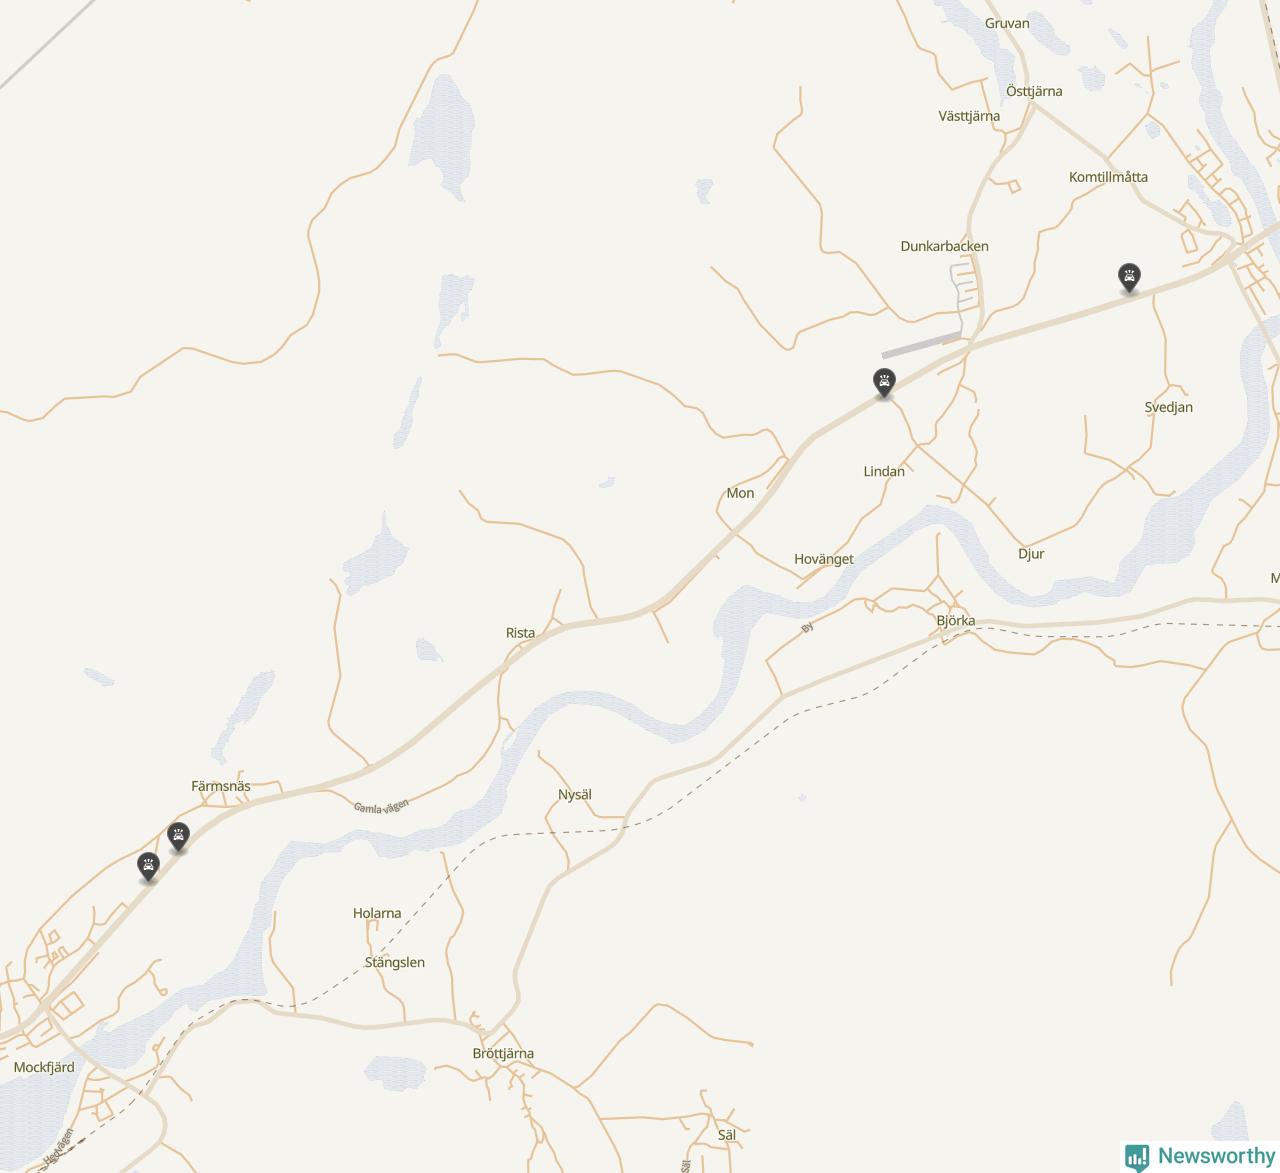Viewport: 1280px width, 1173px height.
Task: Click the Björka place name
Action: (x=956, y=621)
